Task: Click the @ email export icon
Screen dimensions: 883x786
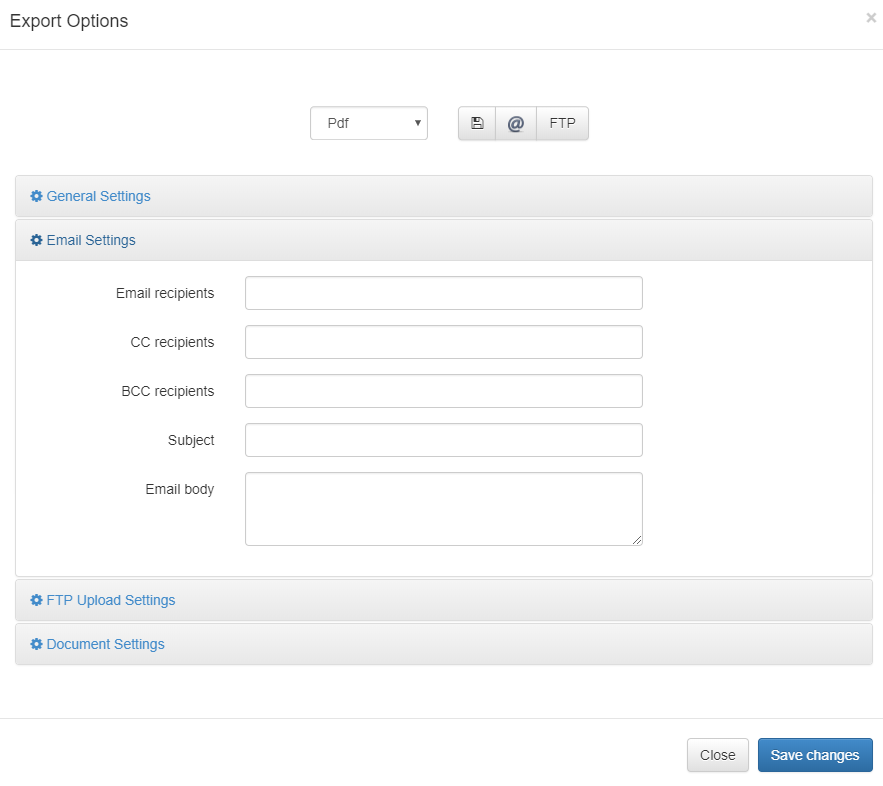Action: [516, 123]
